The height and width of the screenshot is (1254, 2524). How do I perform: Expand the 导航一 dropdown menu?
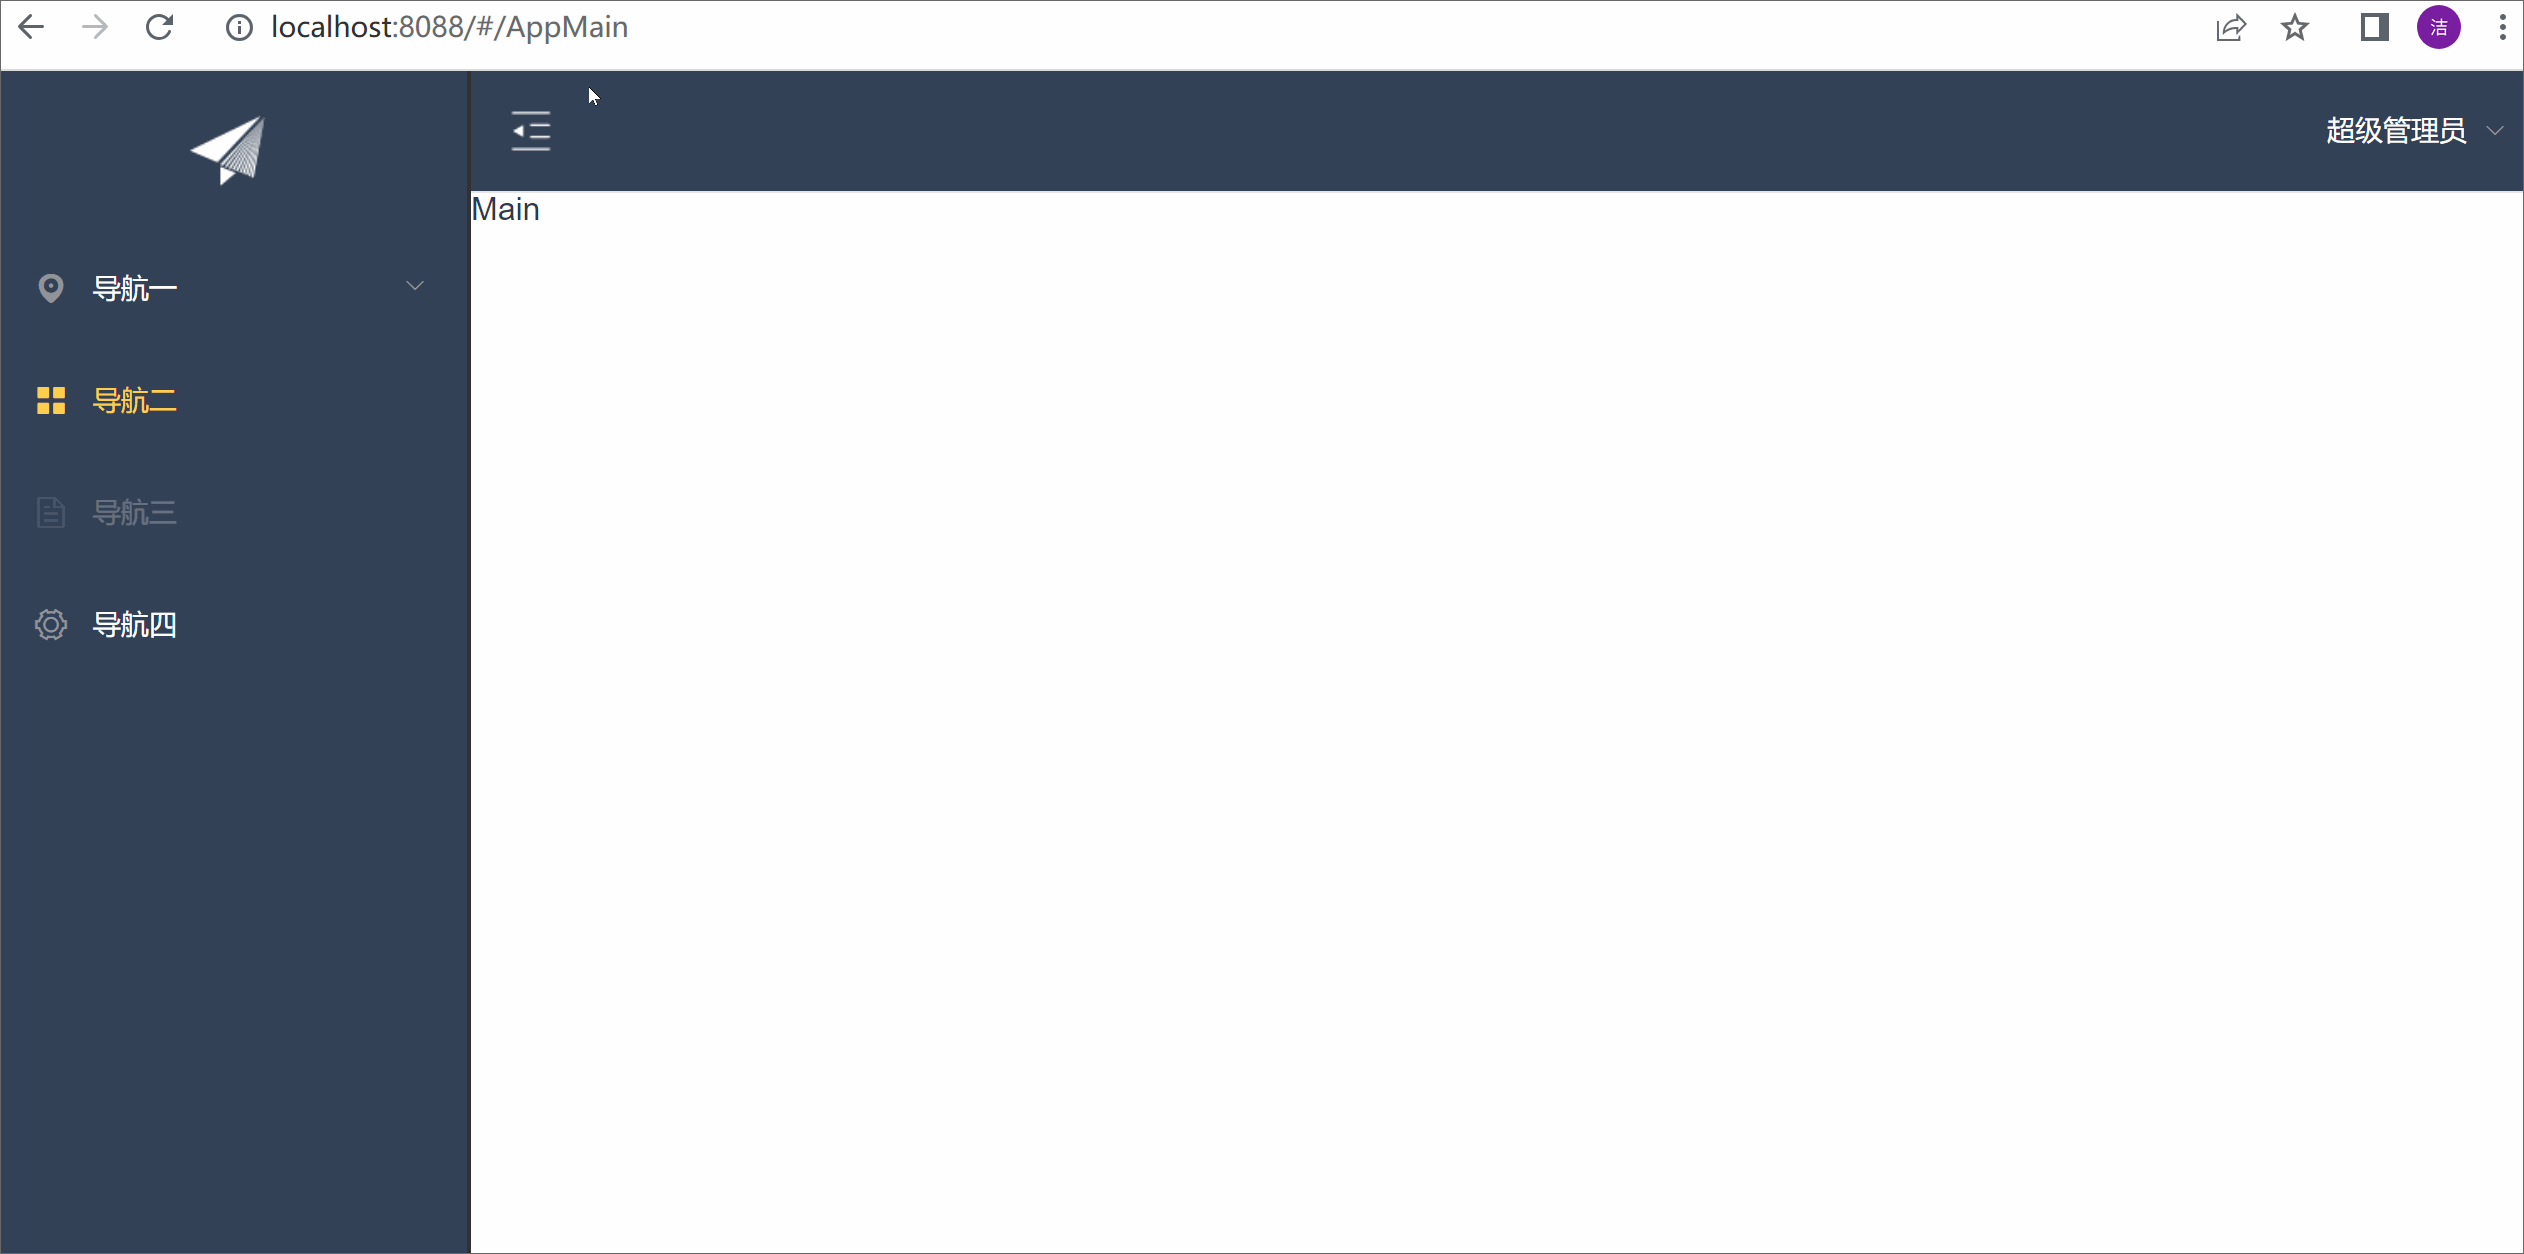click(232, 287)
